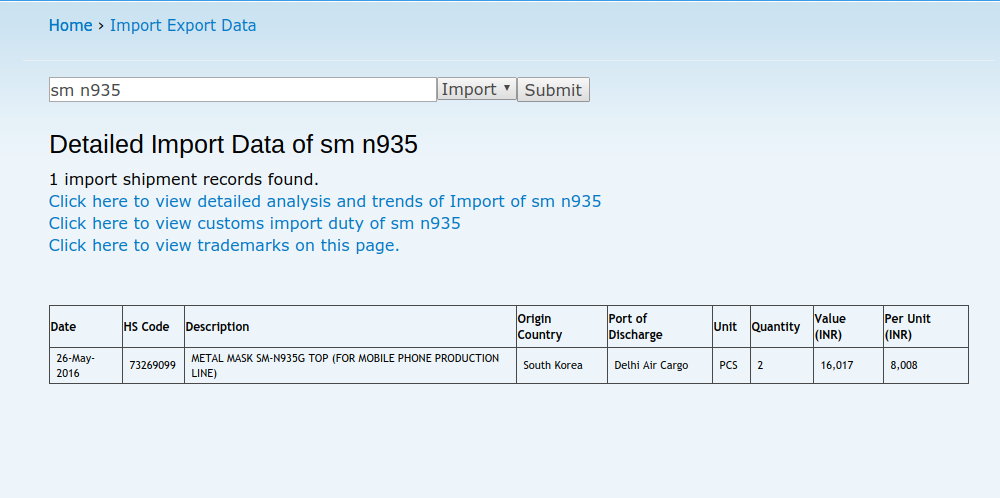The image size is (1000, 498).
Task: Click the Per Unit (INR) column header
Action: [x=907, y=327]
